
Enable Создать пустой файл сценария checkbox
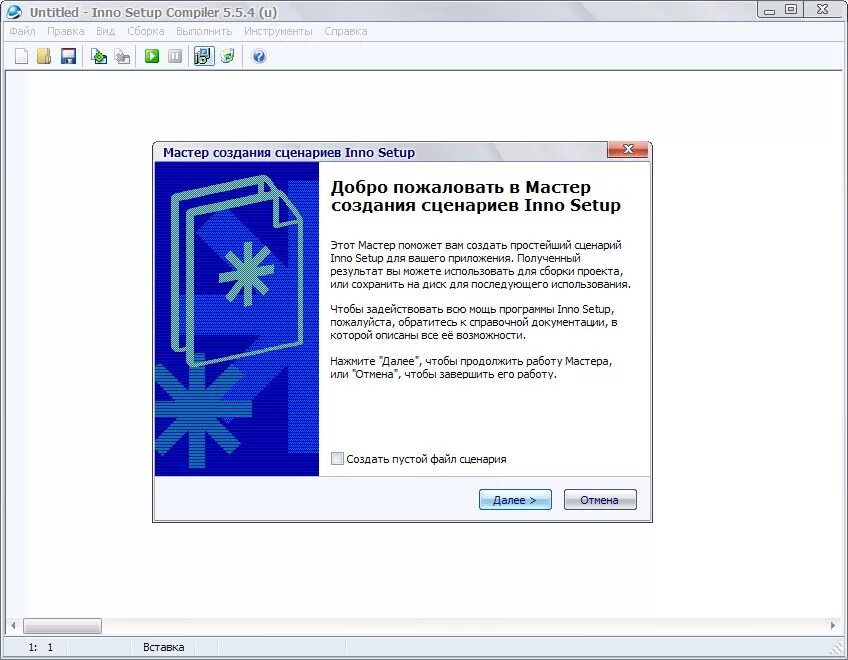(x=337, y=459)
